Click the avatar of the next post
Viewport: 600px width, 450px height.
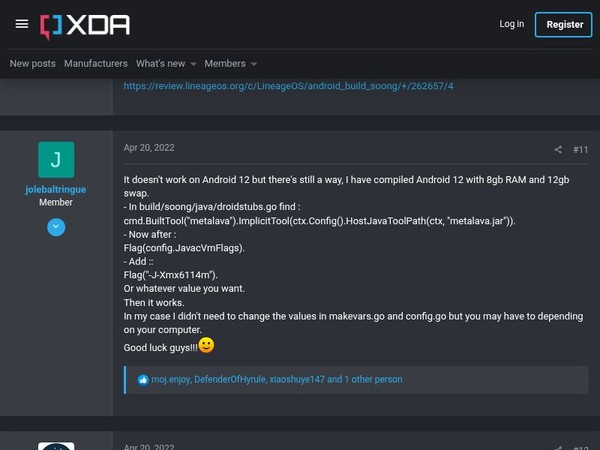[x=56, y=446]
